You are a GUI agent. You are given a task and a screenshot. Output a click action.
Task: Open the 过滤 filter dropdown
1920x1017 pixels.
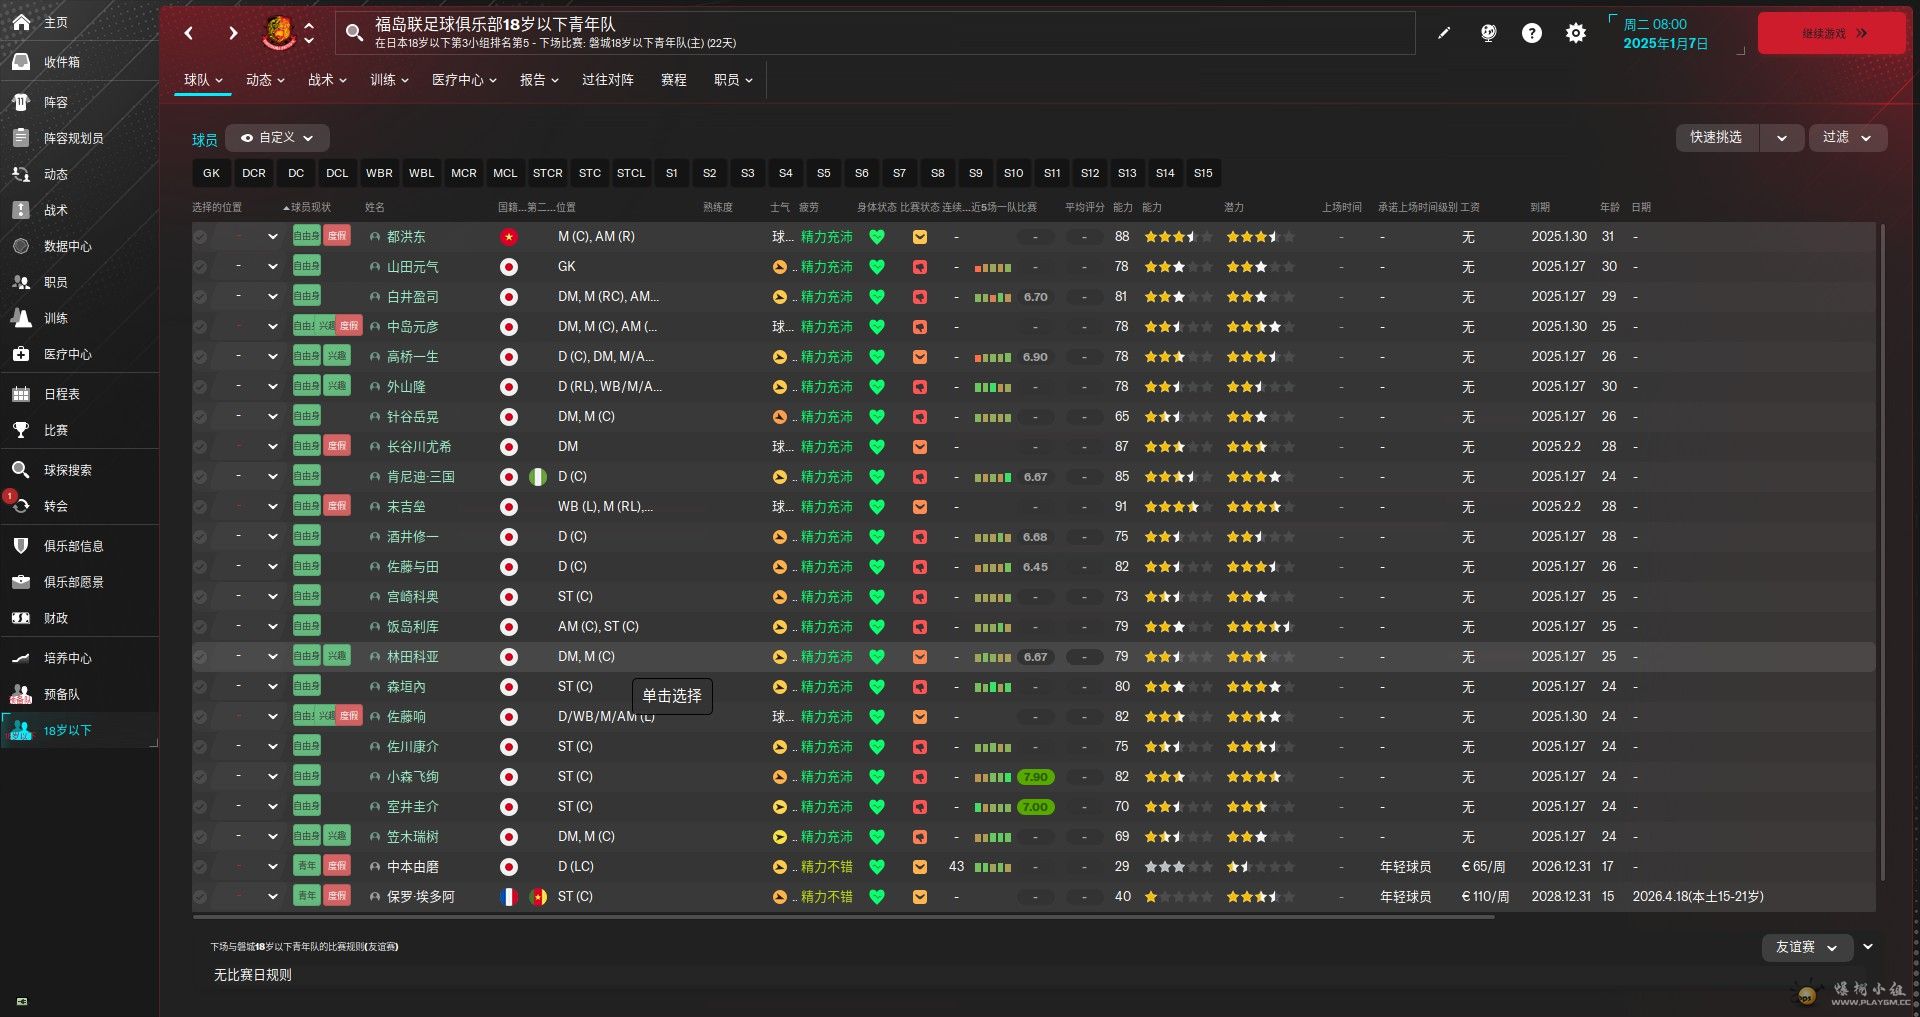pos(1847,138)
